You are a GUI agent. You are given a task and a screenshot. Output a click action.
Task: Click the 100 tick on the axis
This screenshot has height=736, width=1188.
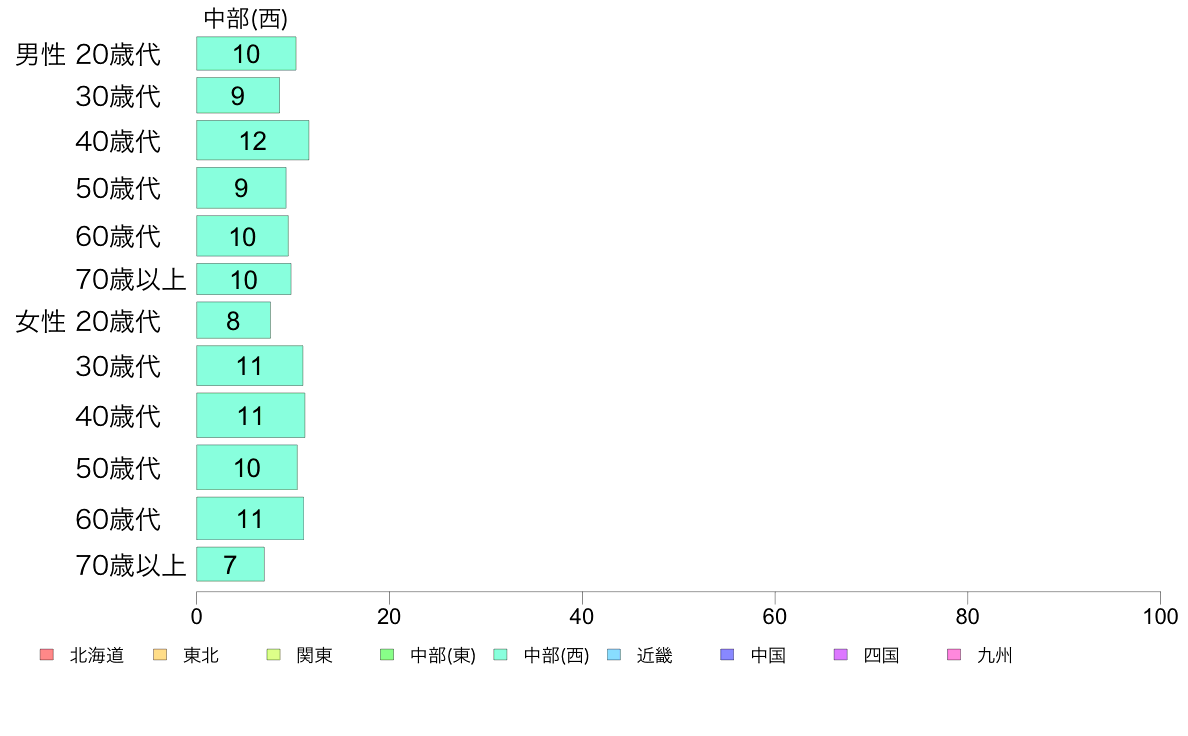pos(1160,616)
